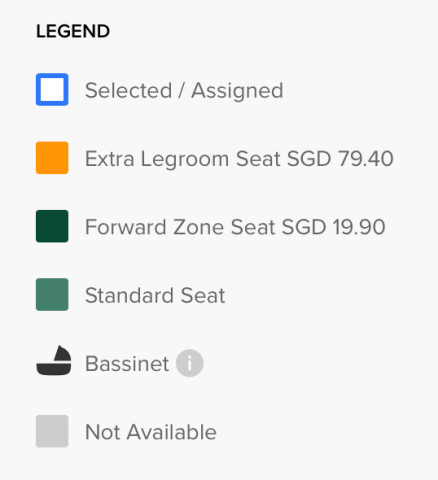Click the 'Not Available' label
438x480 pixels.
[x=151, y=432]
